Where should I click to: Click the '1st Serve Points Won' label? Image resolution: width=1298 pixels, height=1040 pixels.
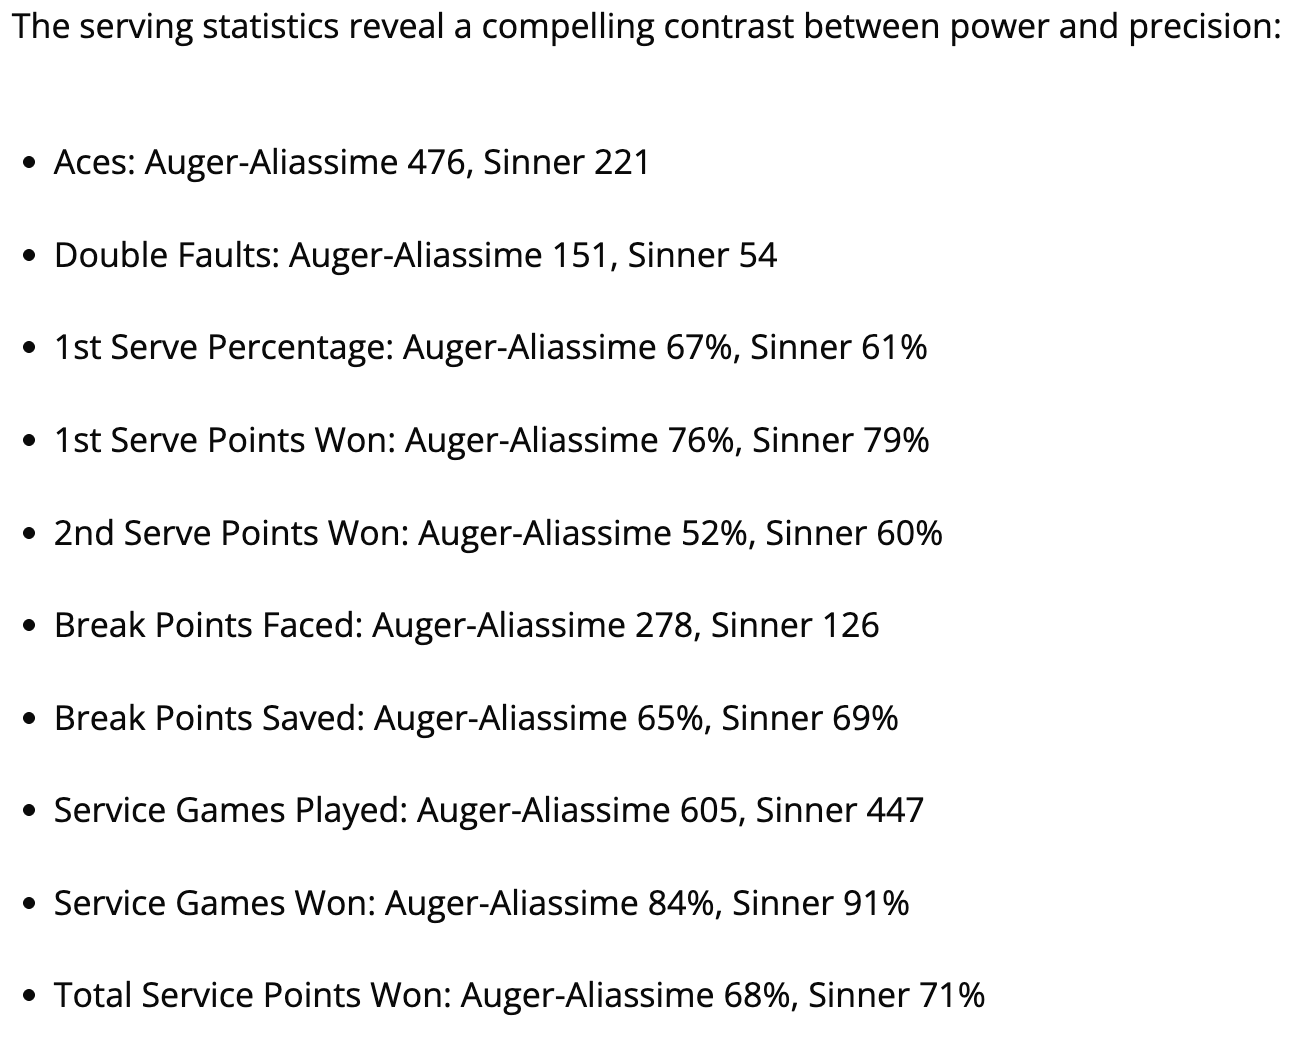[224, 440]
